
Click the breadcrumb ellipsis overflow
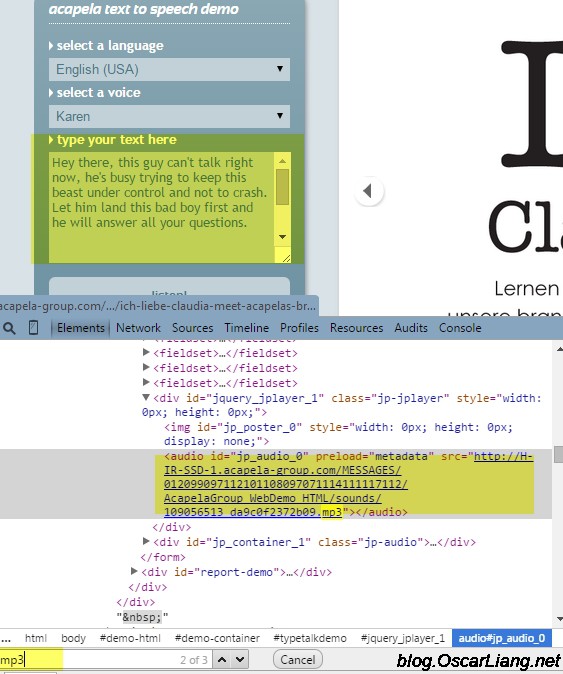click(x=6, y=638)
